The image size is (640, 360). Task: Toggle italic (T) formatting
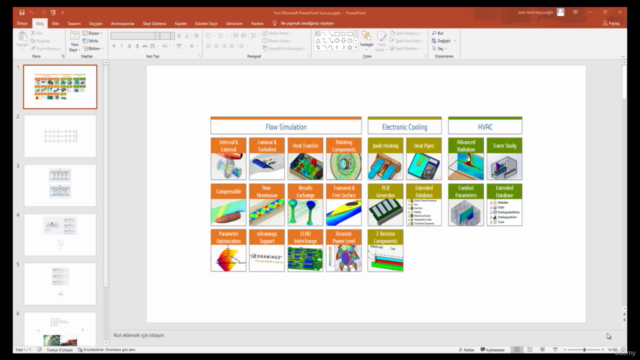(x=122, y=47)
